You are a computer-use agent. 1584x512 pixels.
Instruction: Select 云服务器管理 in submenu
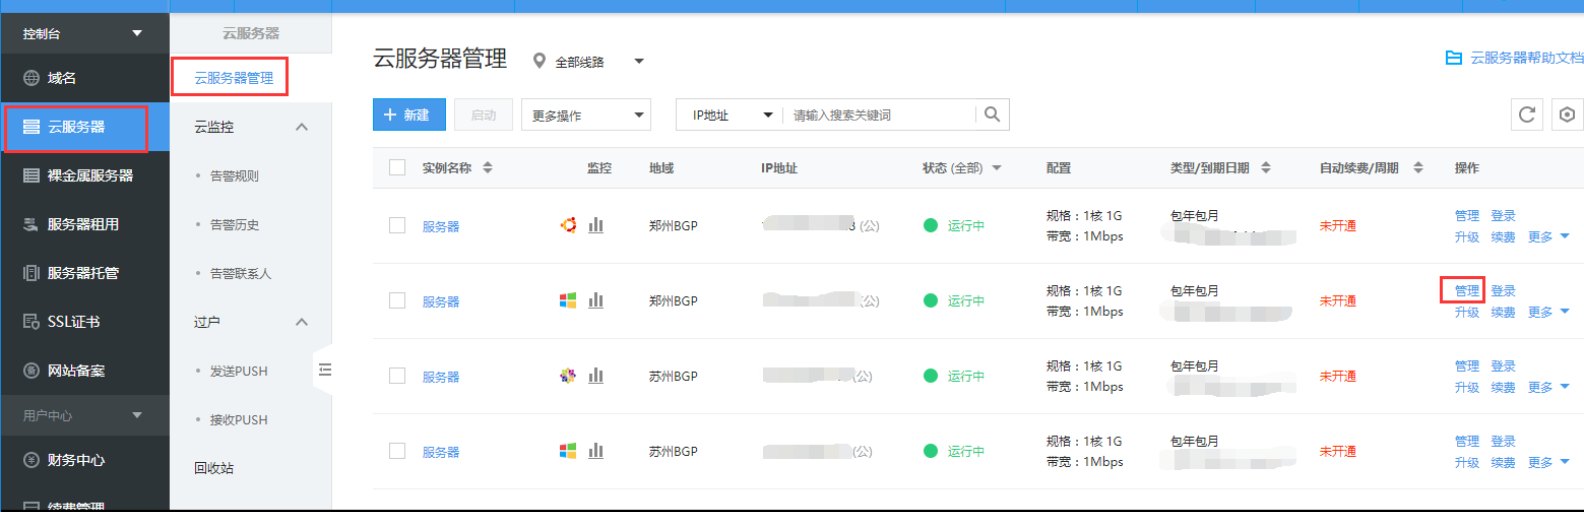click(233, 78)
